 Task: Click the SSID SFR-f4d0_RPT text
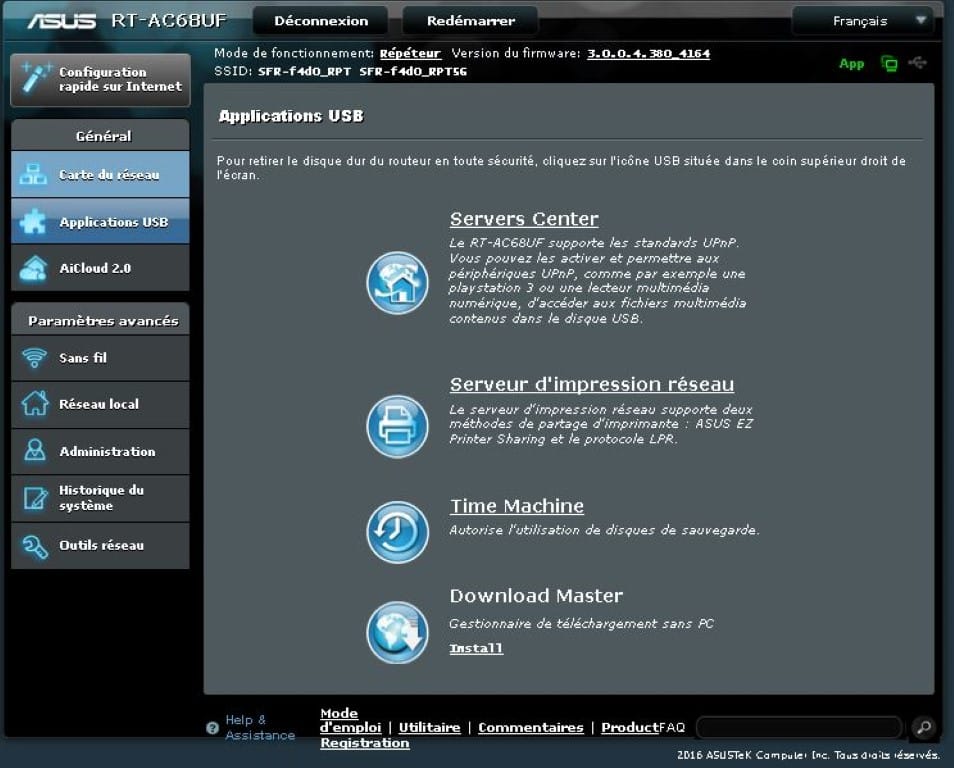pos(304,71)
